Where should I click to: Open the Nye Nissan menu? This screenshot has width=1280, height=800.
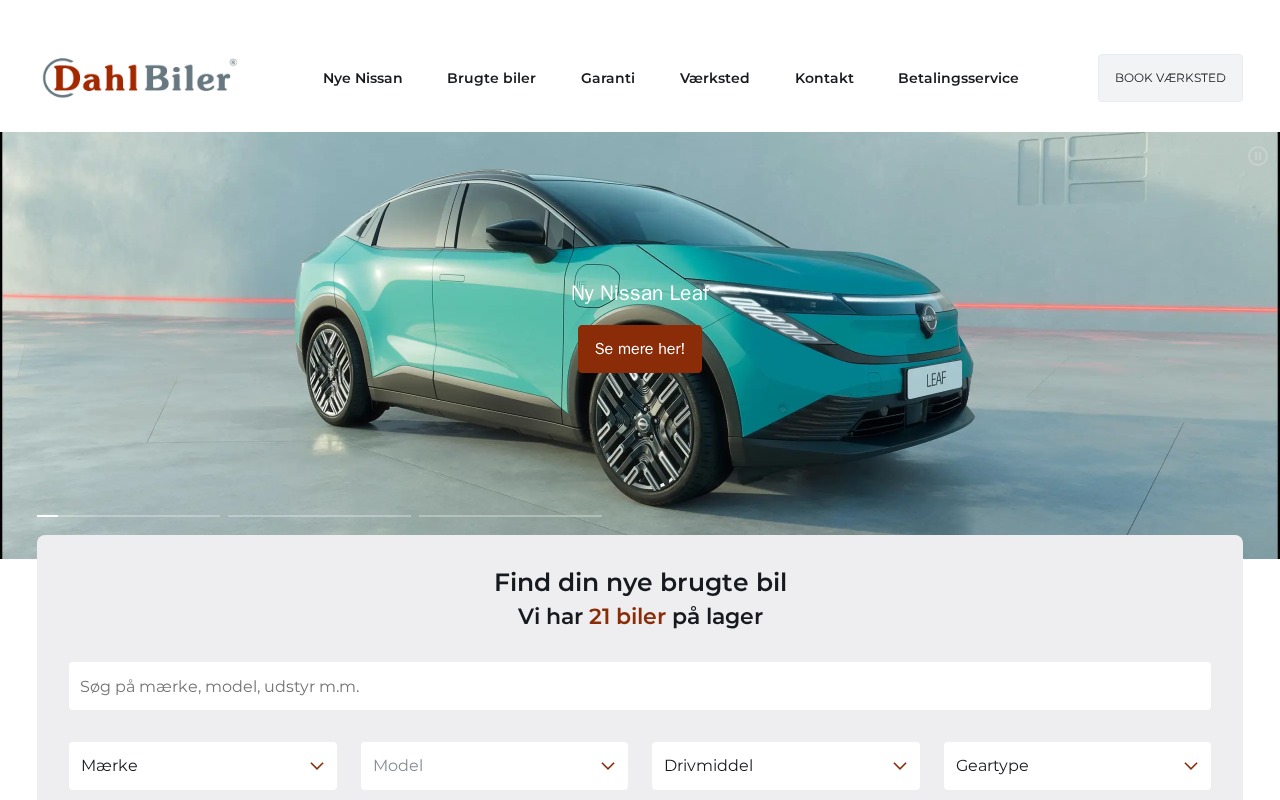(363, 78)
